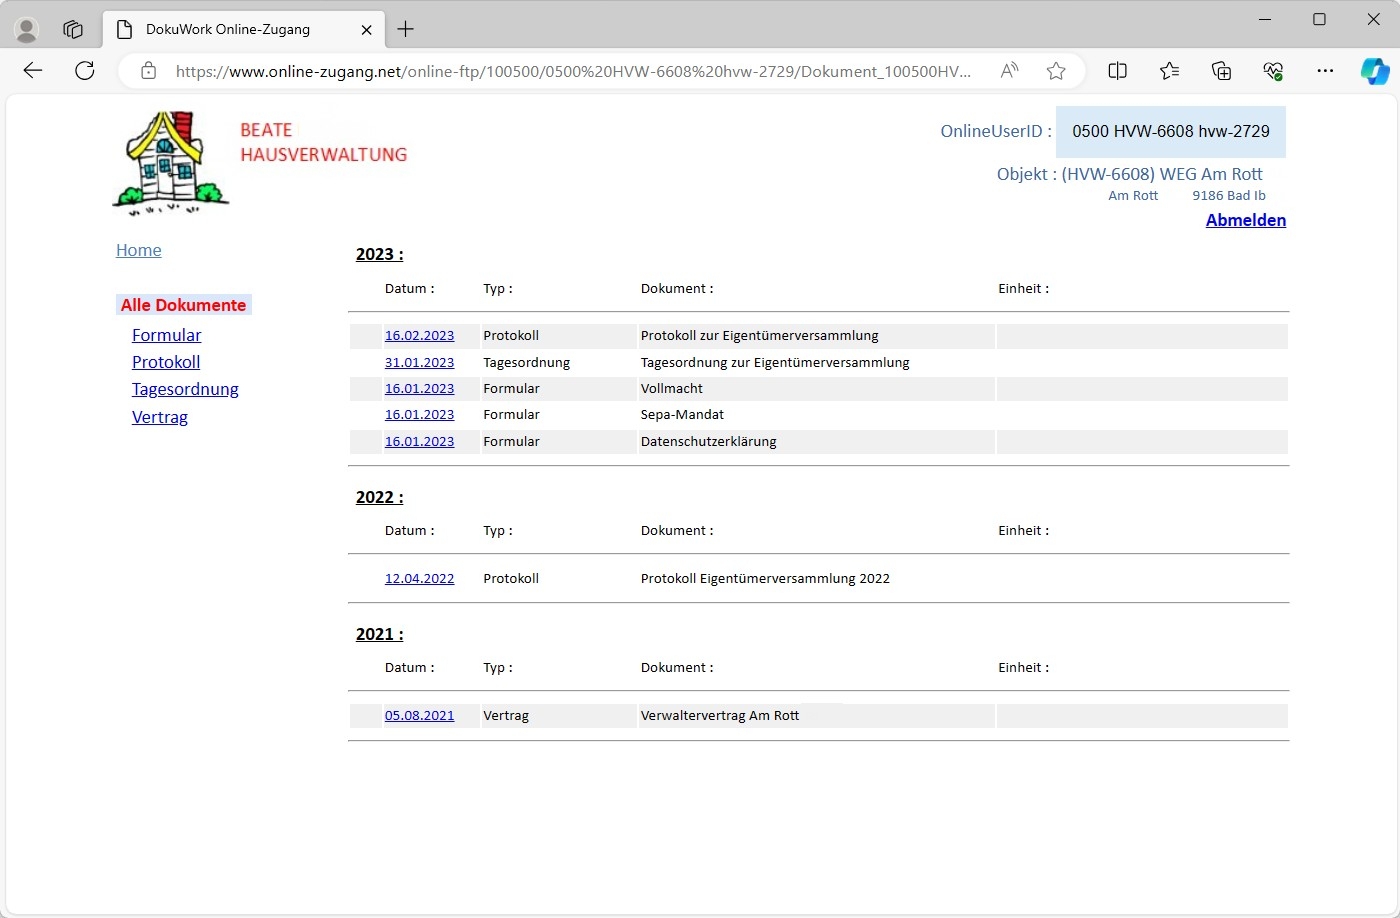Viewport: 1400px width, 918px height.
Task: Open the Collections icon
Action: (x=1221, y=71)
